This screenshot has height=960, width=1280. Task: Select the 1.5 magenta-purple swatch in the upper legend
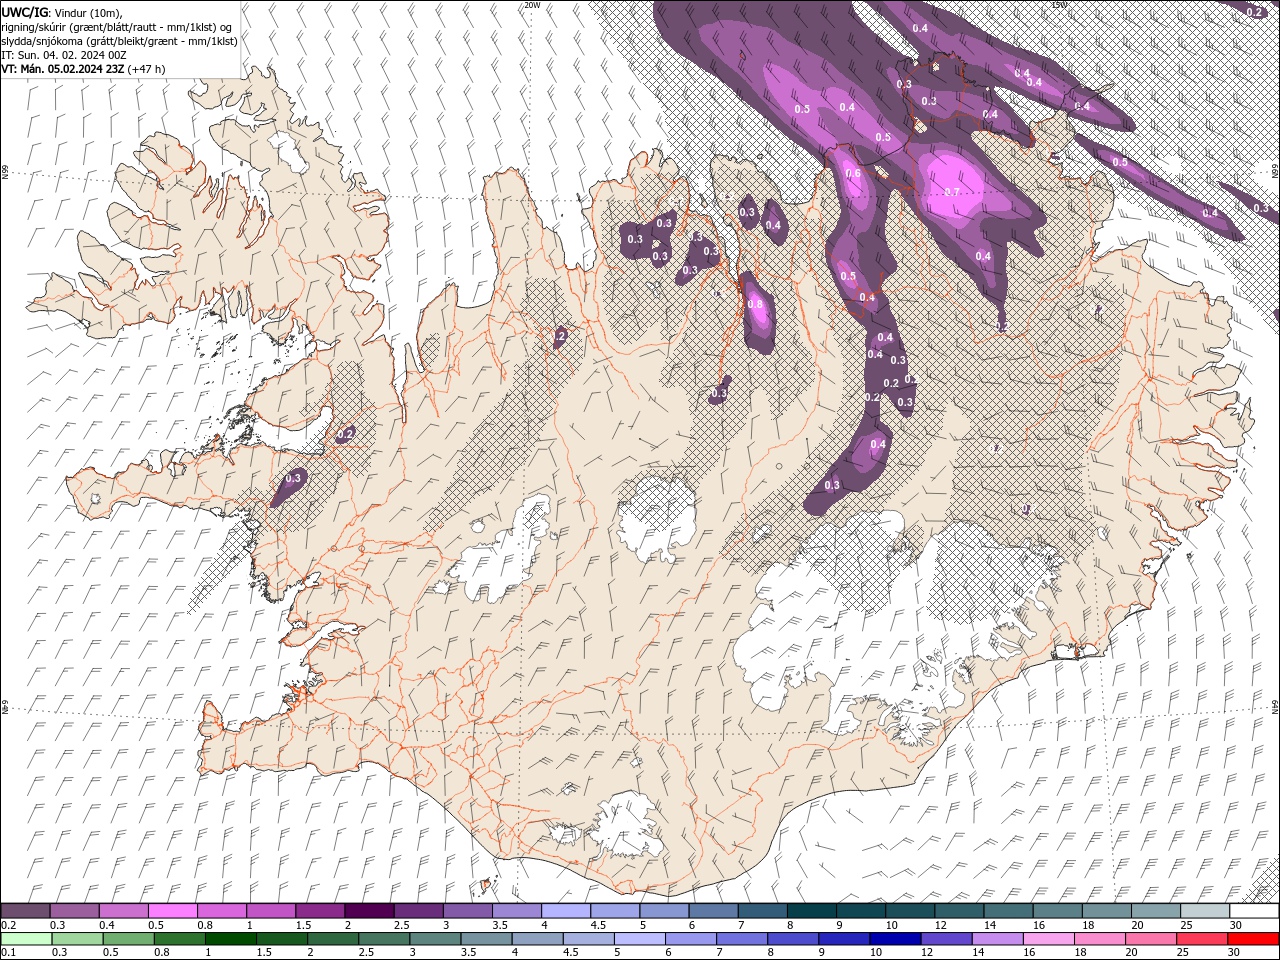tap(320, 911)
